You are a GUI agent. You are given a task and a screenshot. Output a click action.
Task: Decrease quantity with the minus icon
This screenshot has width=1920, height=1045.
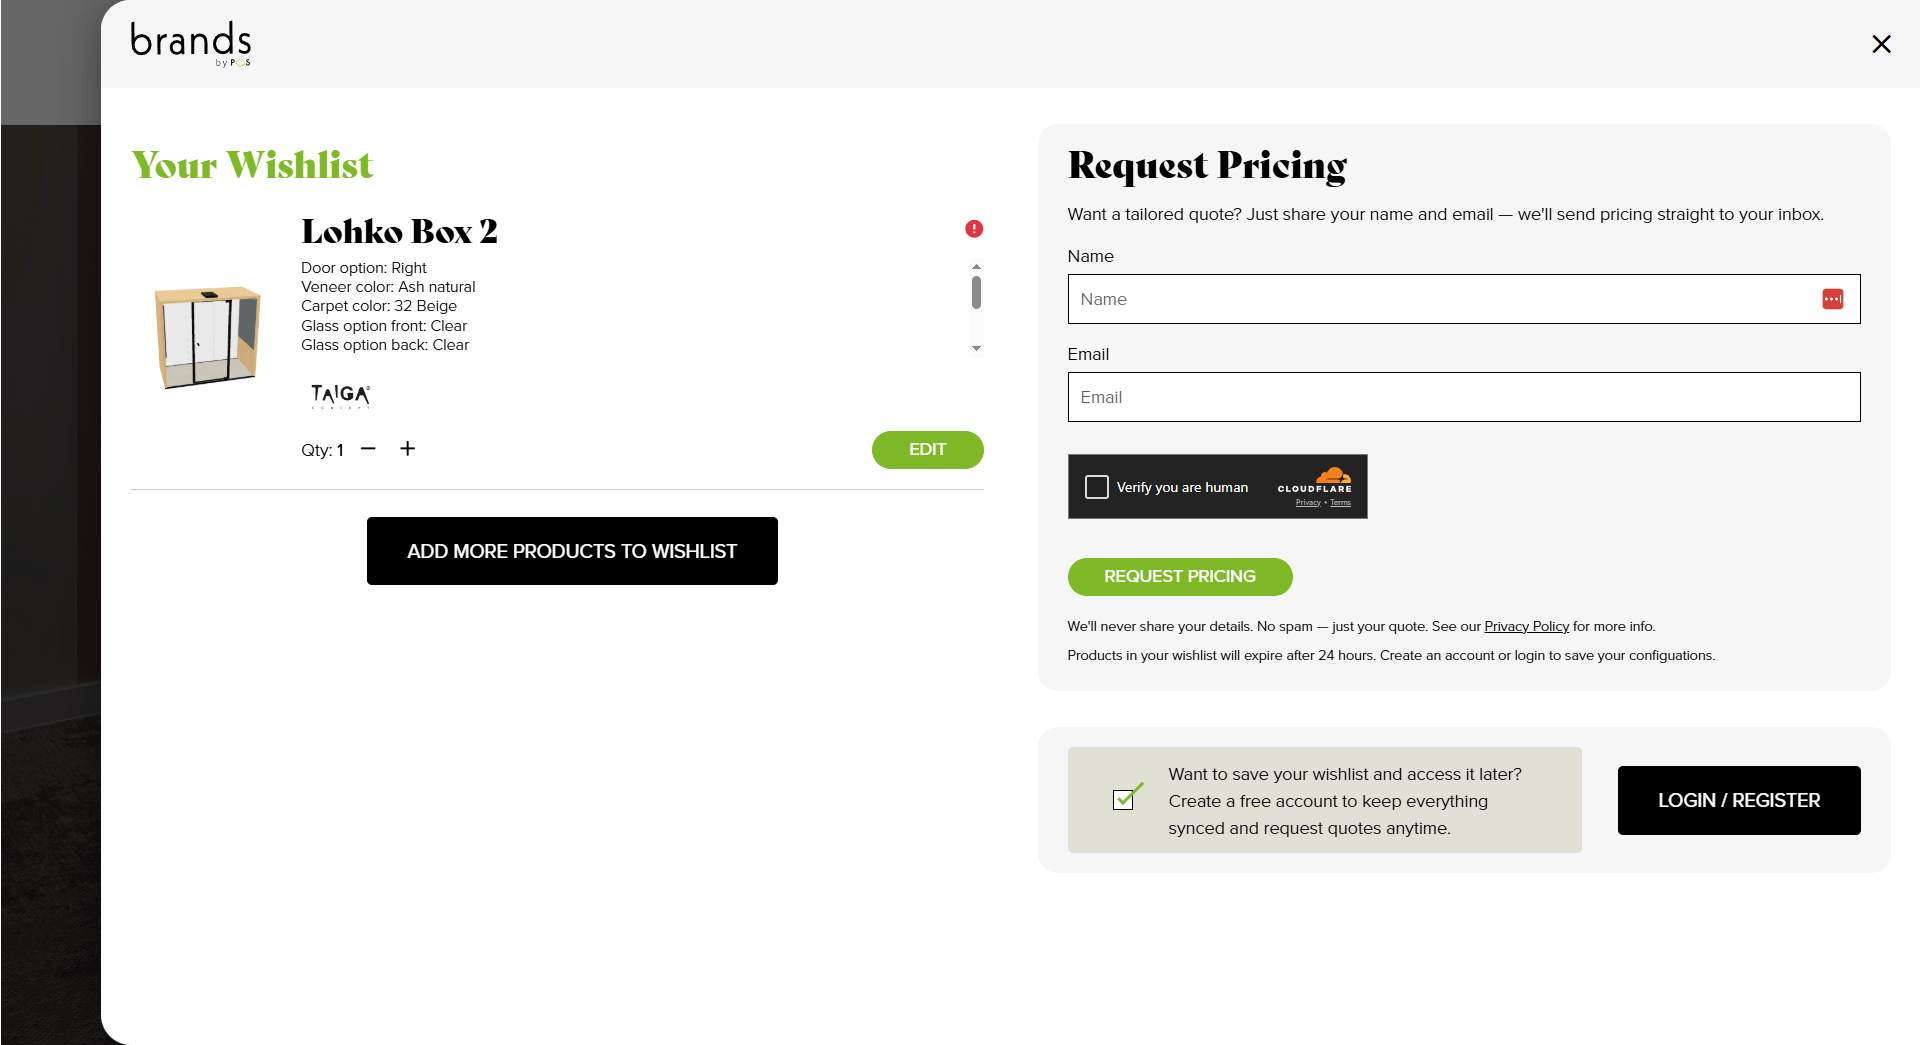pyautogui.click(x=368, y=449)
